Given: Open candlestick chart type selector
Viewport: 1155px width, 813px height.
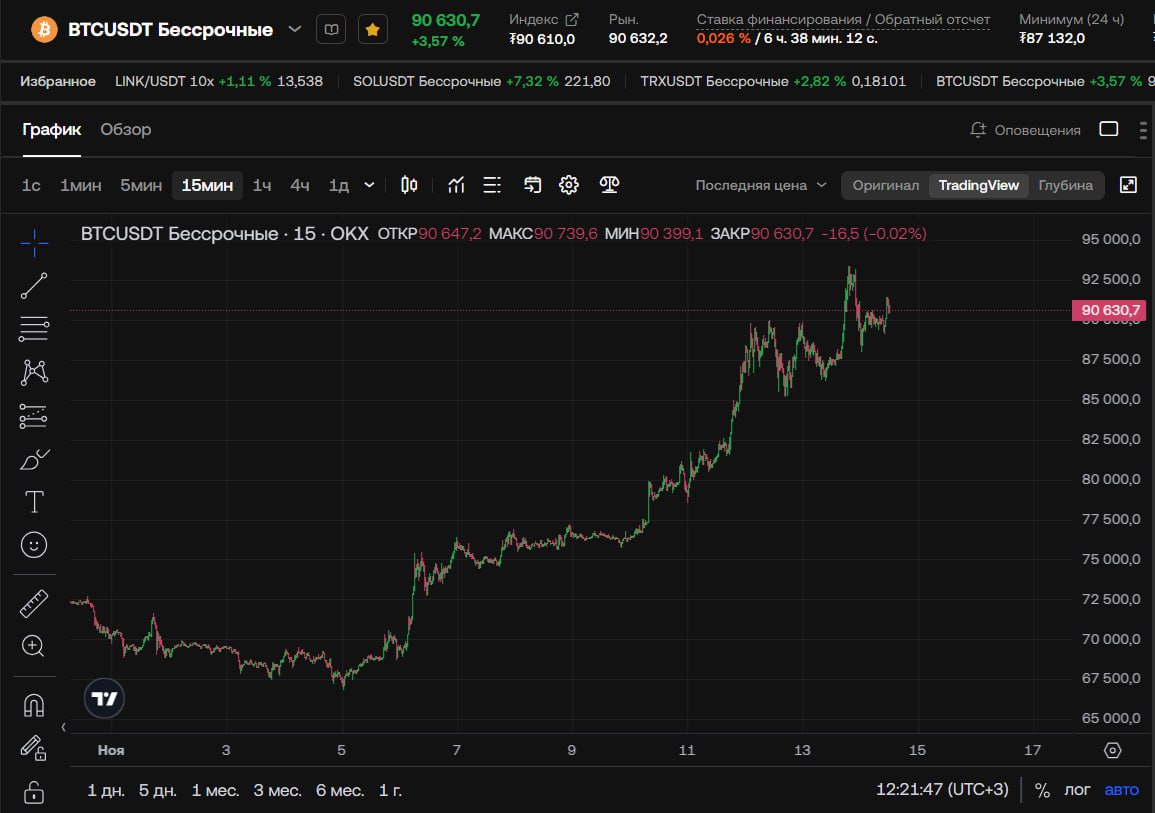Looking at the screenshot, I should pos(409,185).
